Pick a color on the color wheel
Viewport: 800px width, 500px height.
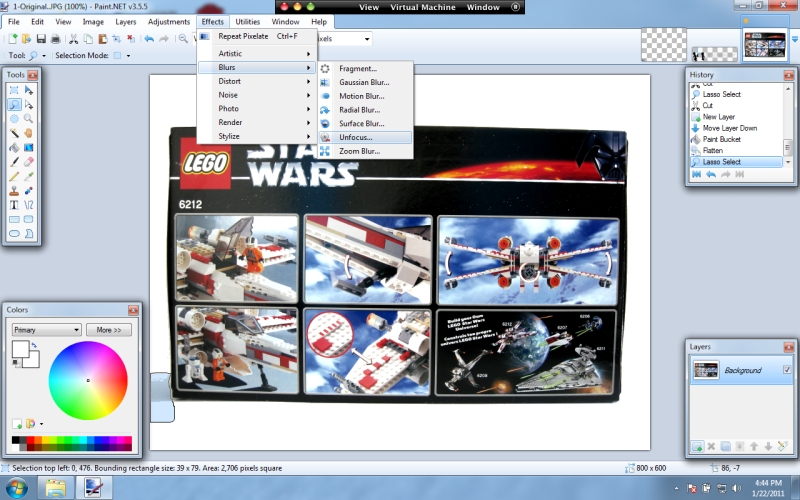(88, 381)
